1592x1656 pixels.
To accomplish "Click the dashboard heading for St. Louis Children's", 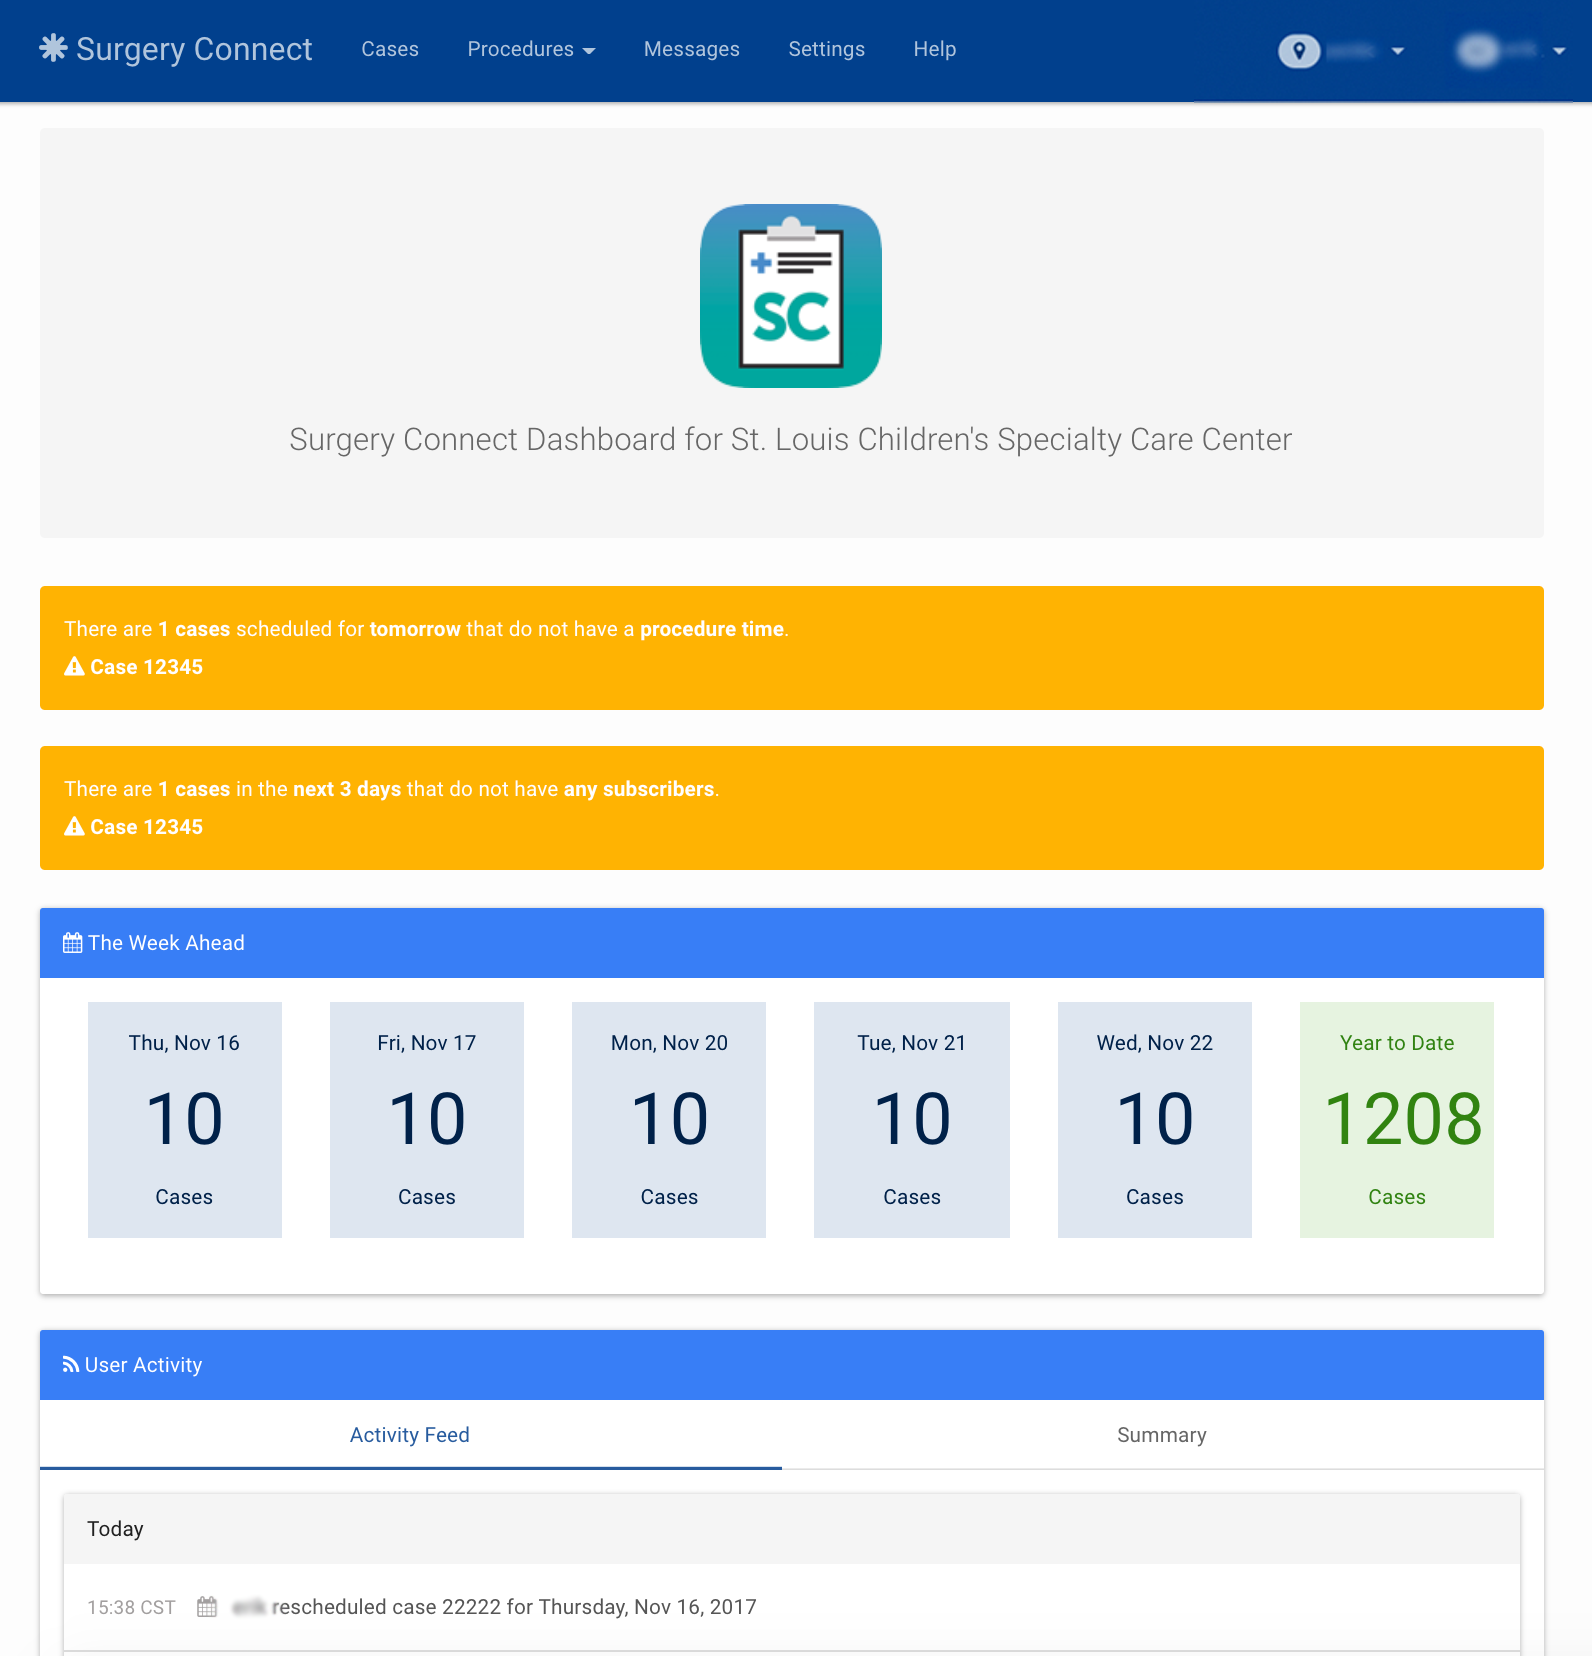I will 791,440.
